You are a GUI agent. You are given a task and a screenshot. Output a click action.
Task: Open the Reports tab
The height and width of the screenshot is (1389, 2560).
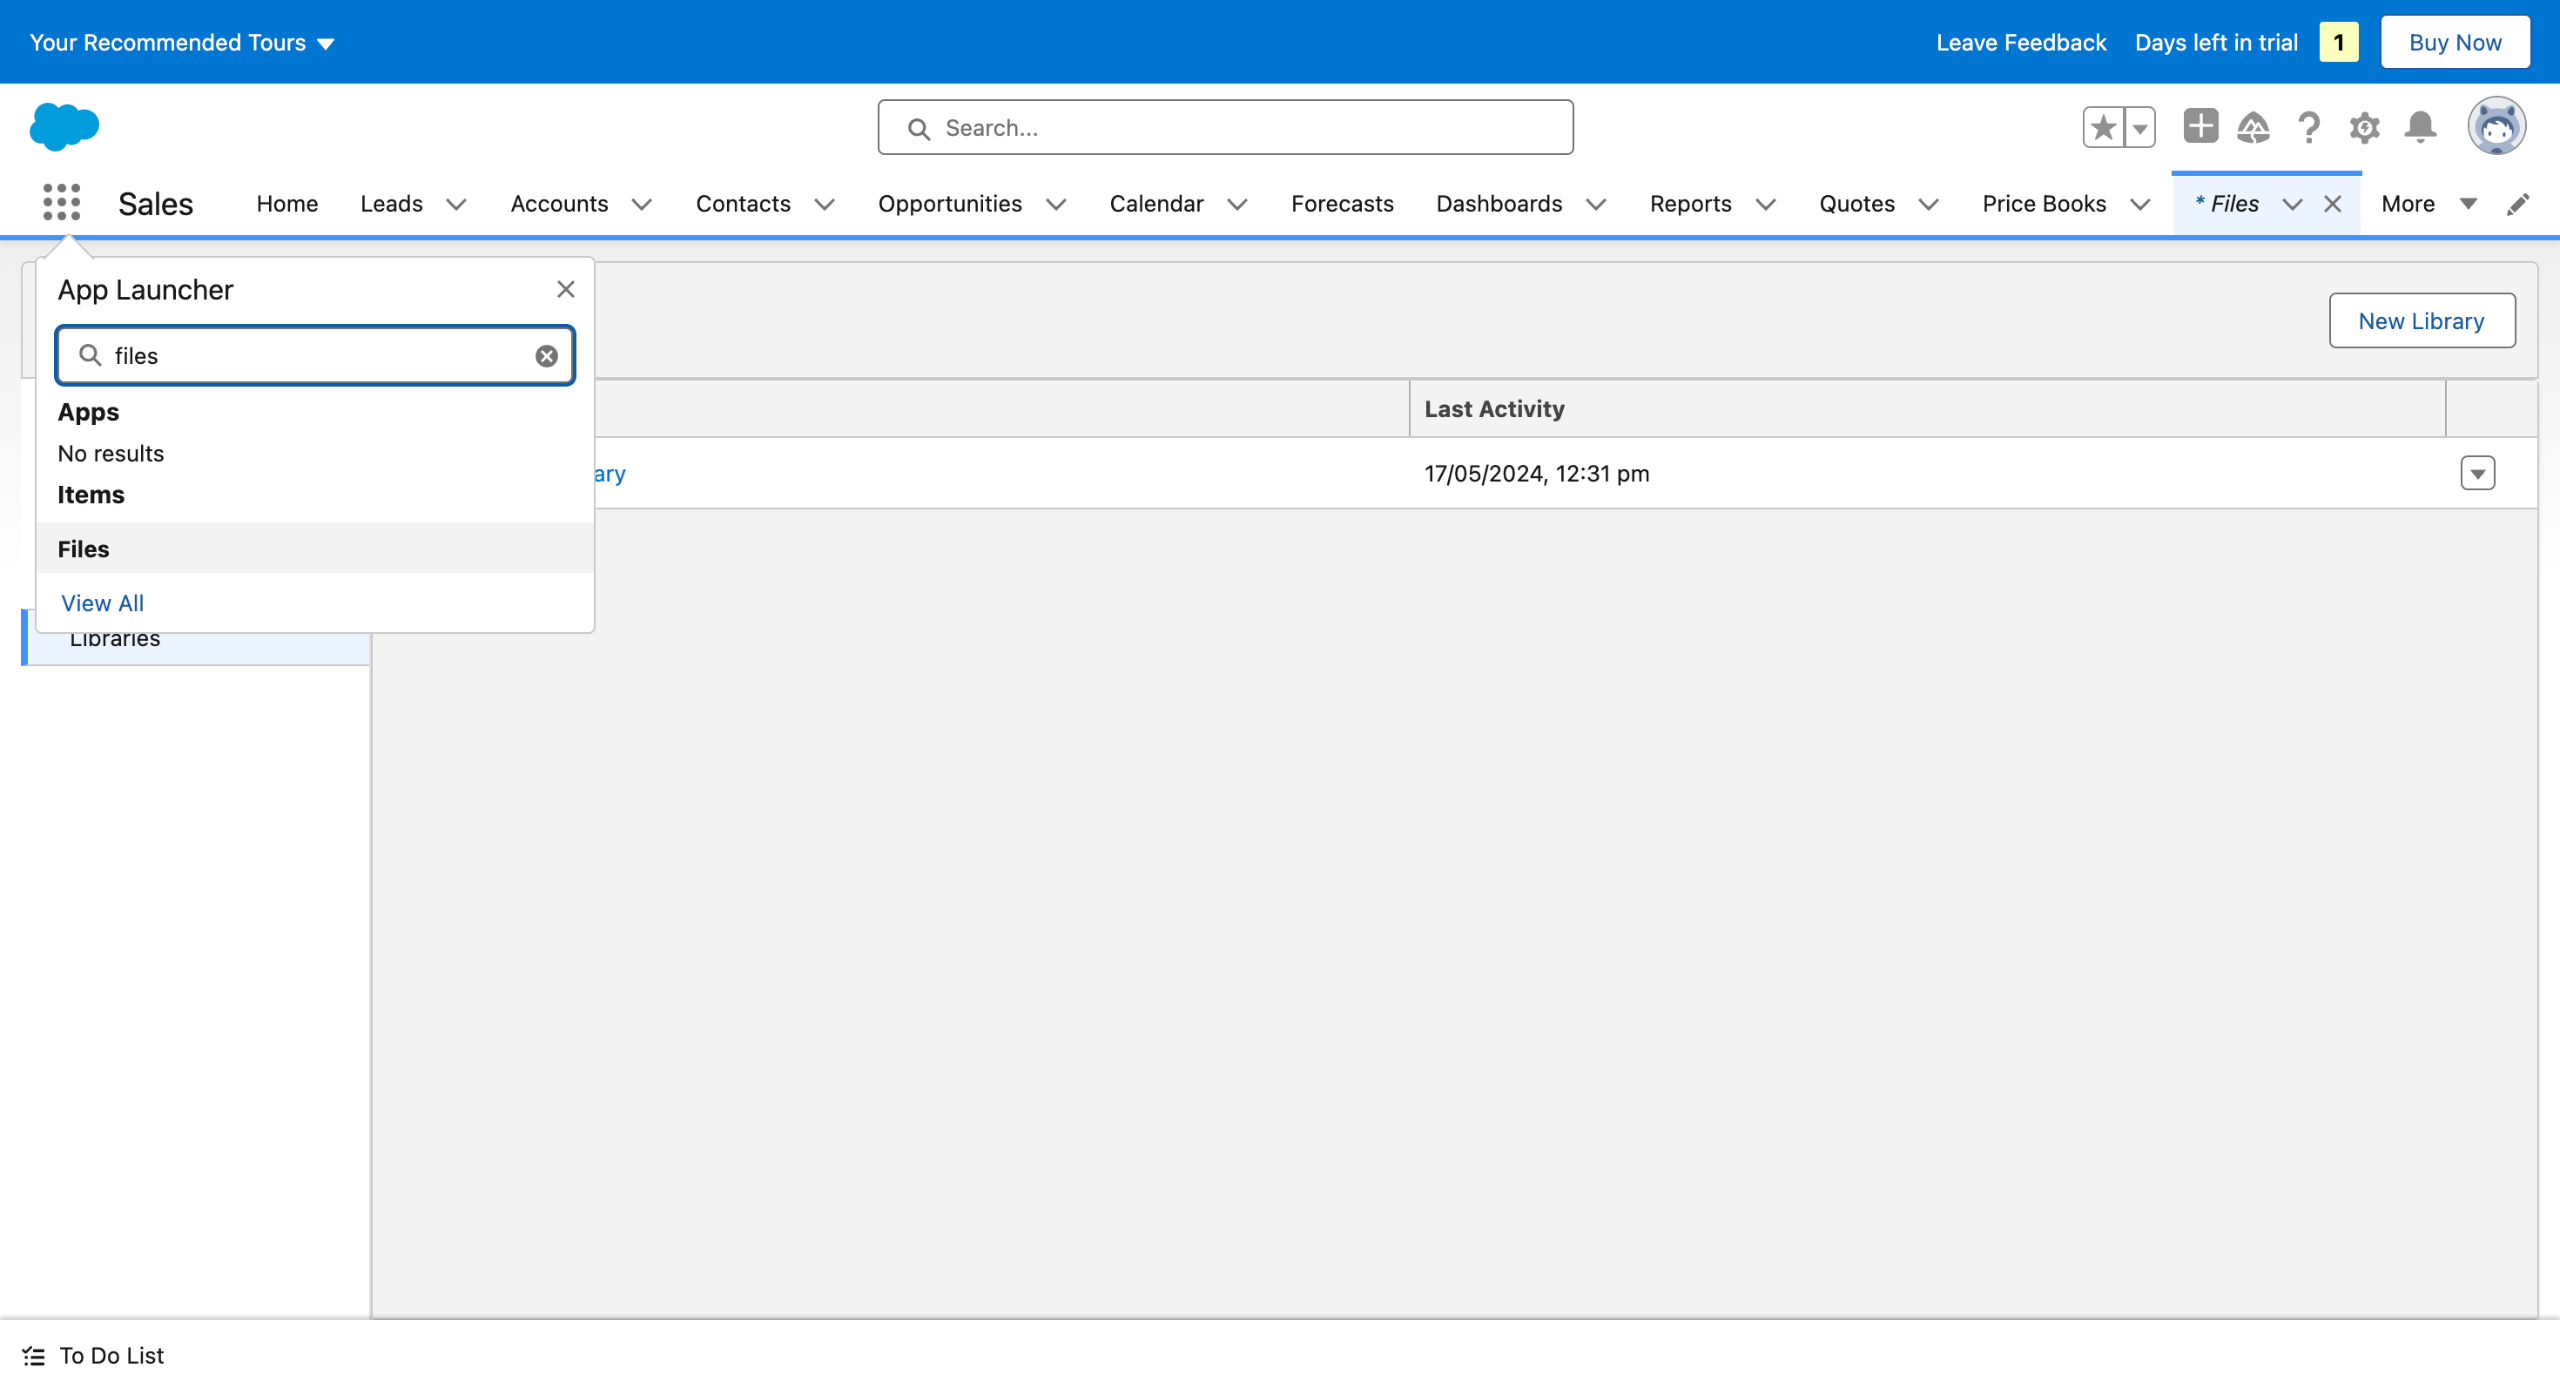tap(1690, 204)
